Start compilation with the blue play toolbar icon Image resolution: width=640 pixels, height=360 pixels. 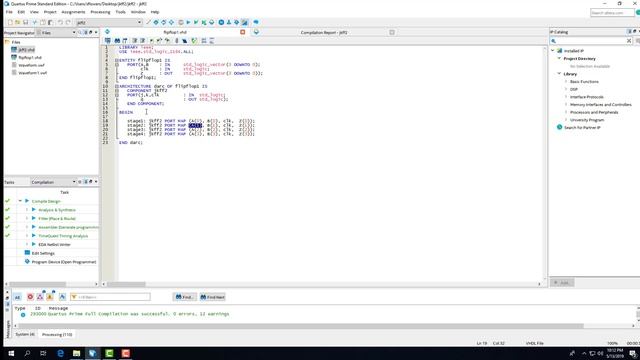coord(188,22)
